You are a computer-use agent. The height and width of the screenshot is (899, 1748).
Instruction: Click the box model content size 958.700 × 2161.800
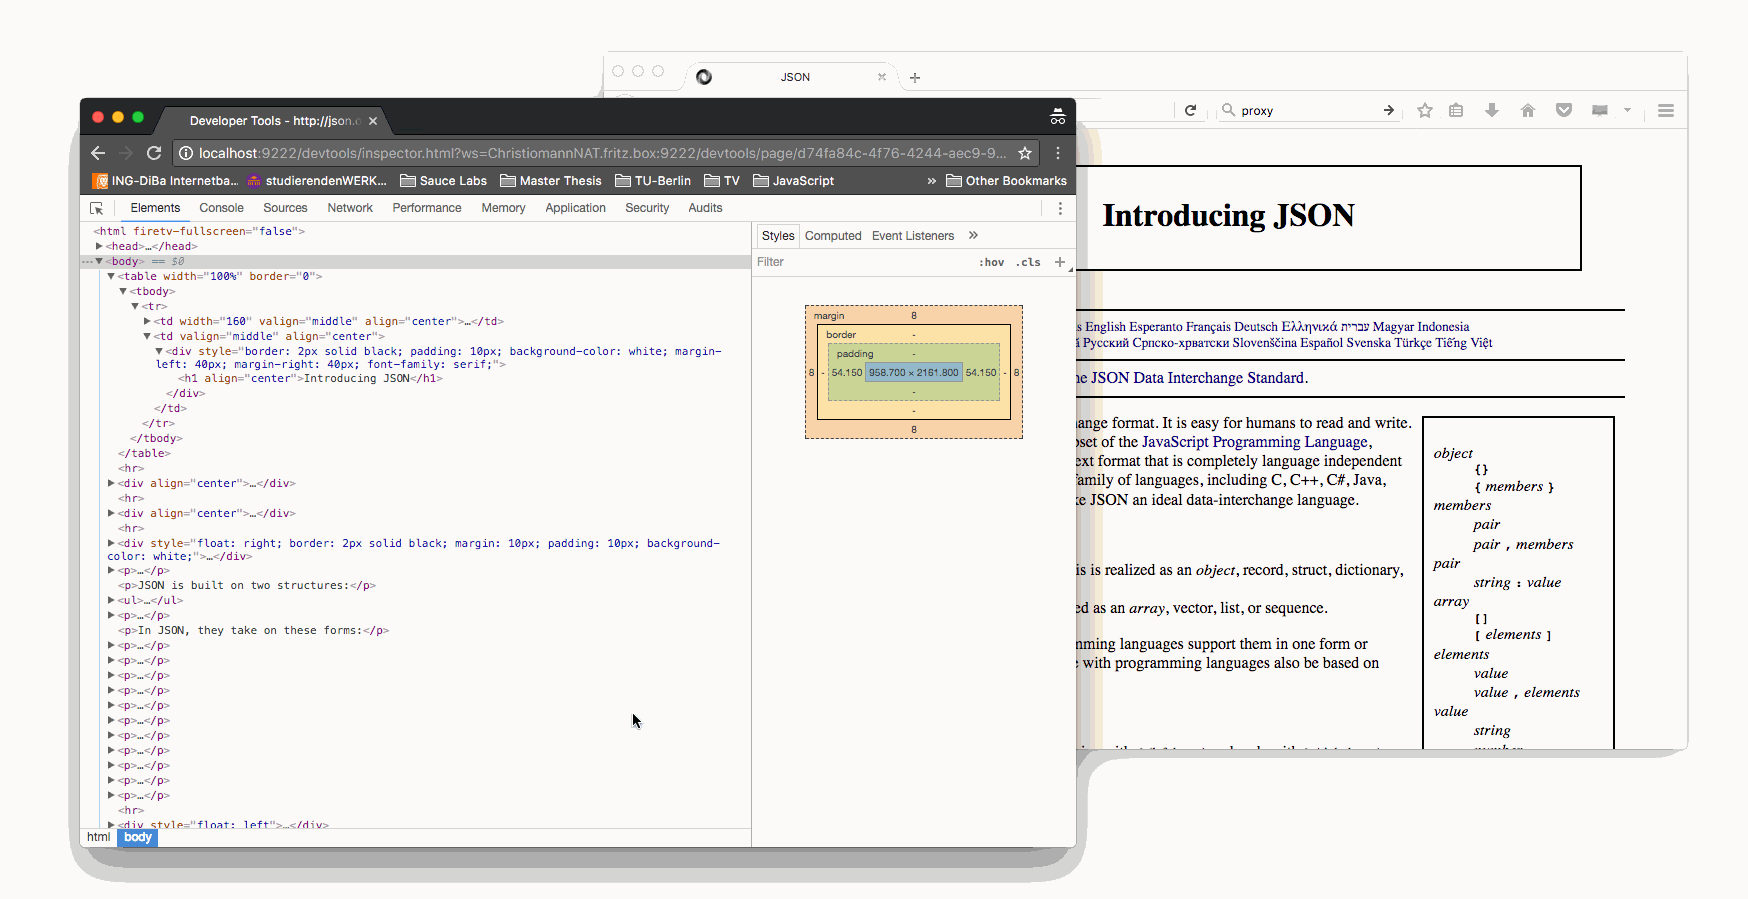914,372
